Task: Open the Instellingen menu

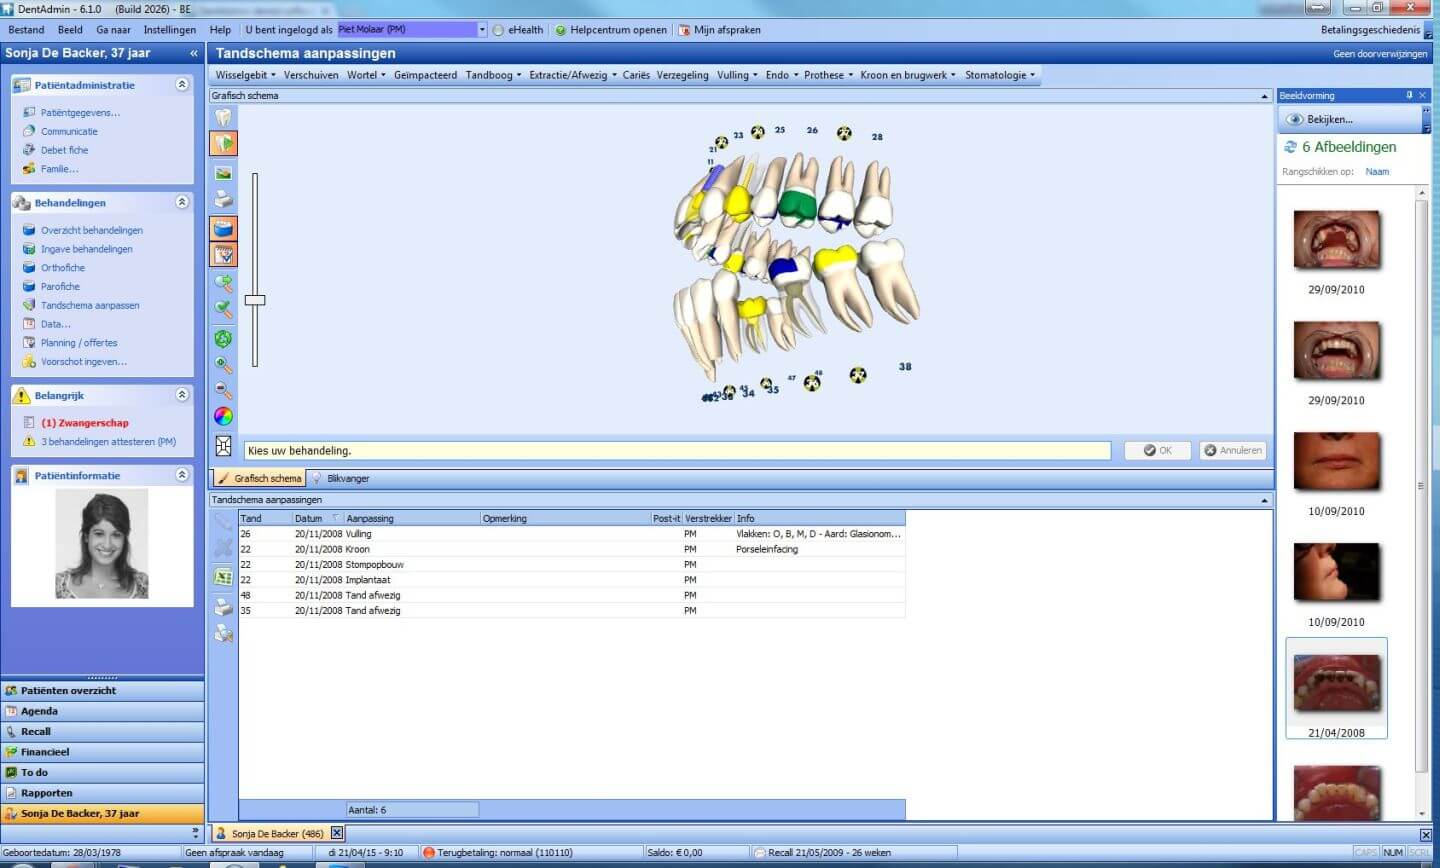Action: pyautogui.click(x=169, y=30)
